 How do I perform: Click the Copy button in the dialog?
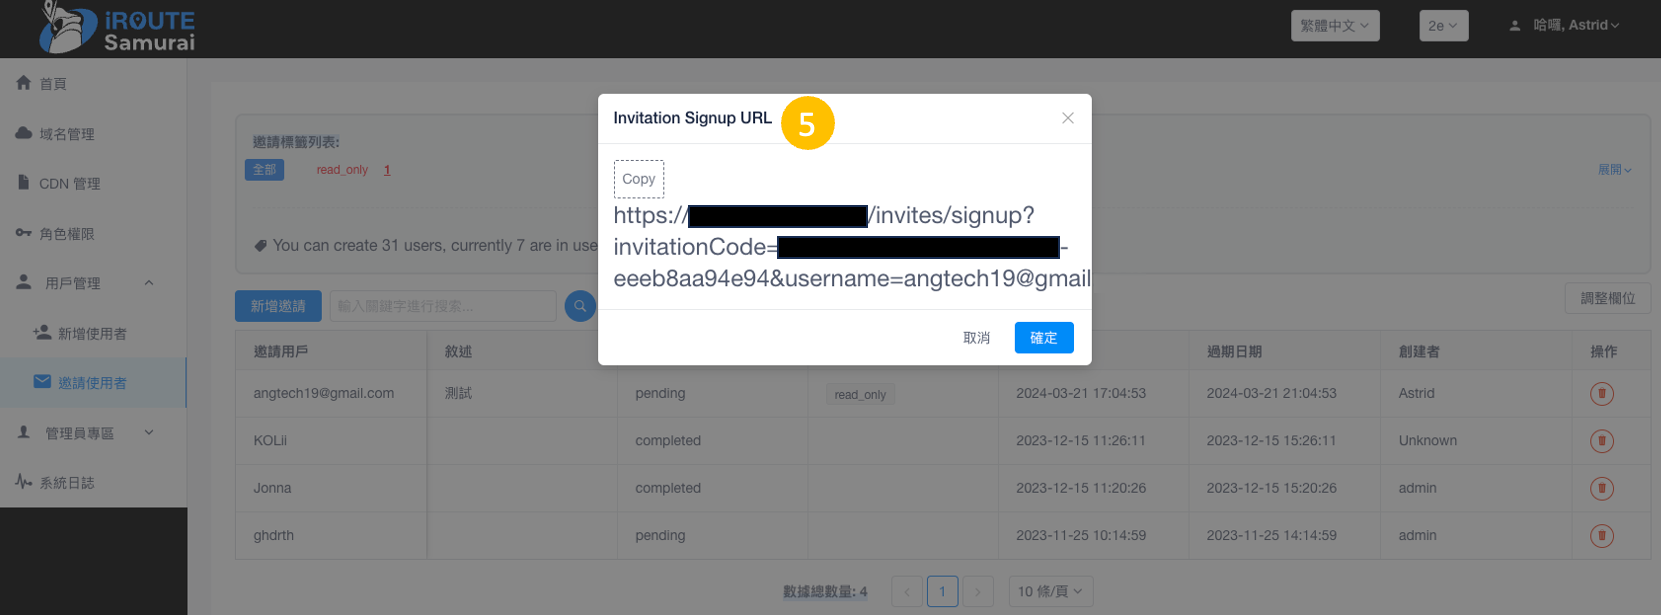638,179
